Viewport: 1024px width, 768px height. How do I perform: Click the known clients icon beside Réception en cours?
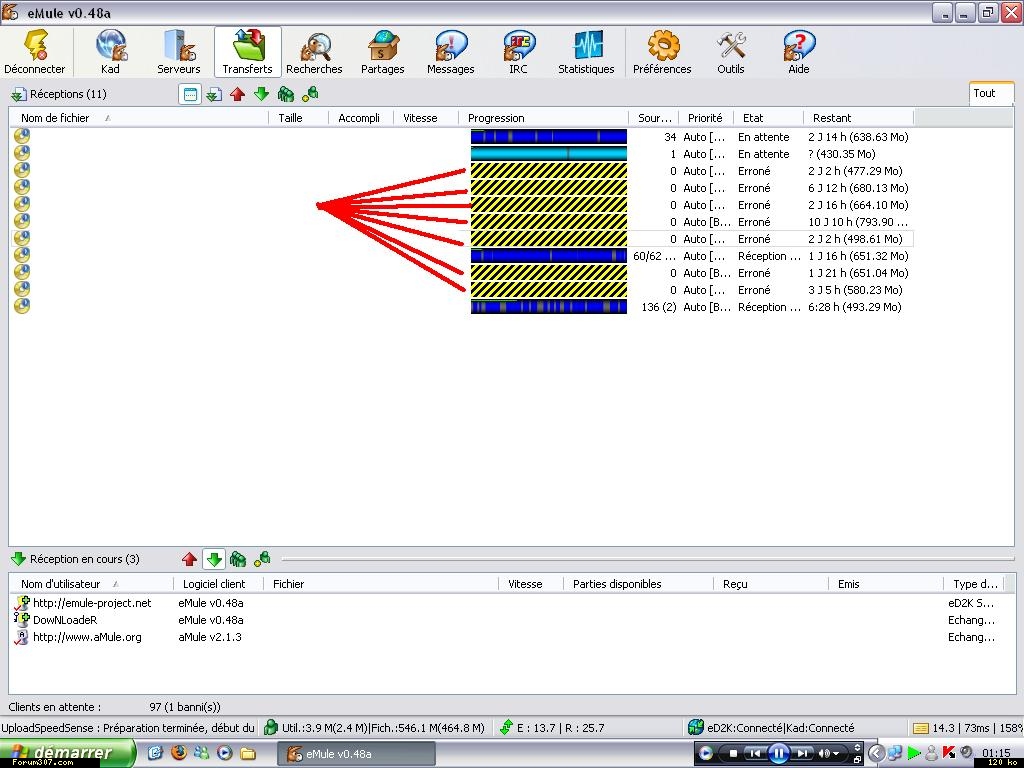click(263, 559)
